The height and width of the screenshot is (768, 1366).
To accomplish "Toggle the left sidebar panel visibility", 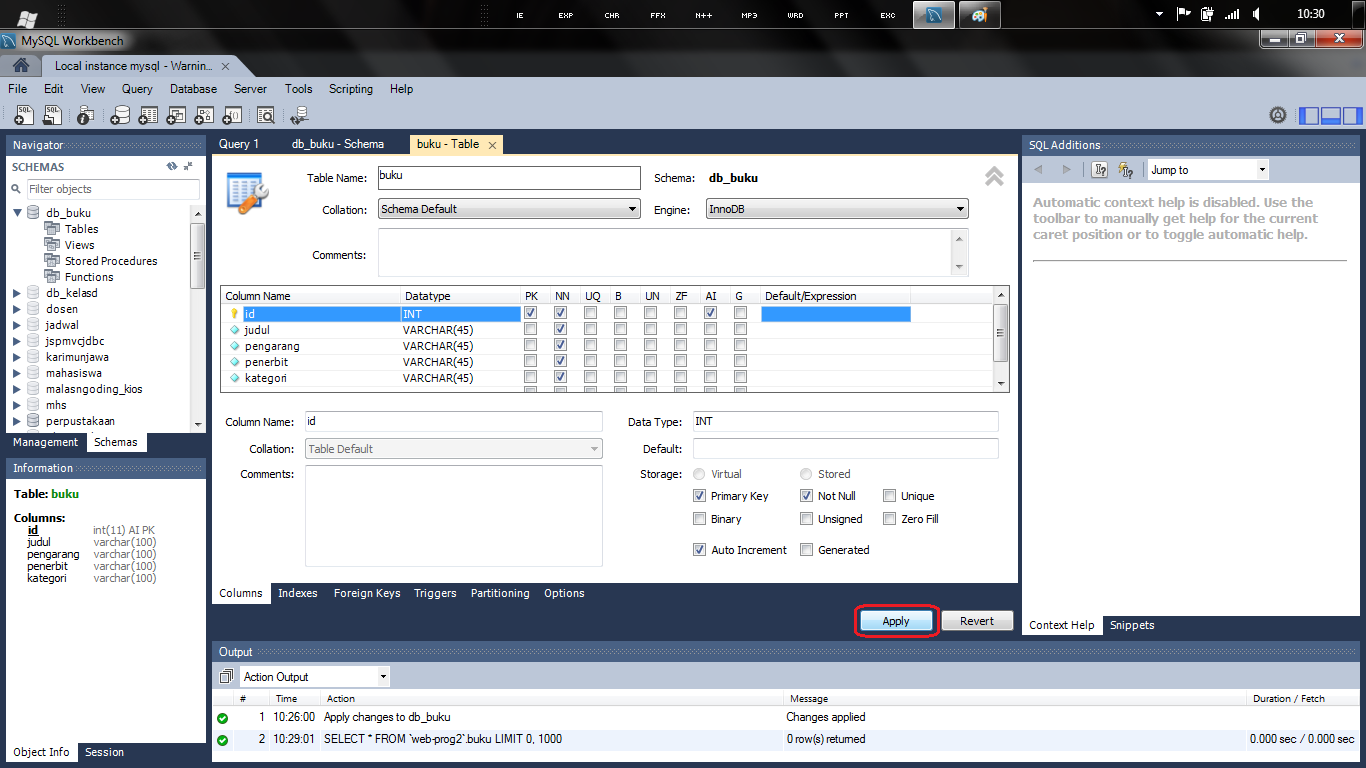I will tap(1309, 115).
